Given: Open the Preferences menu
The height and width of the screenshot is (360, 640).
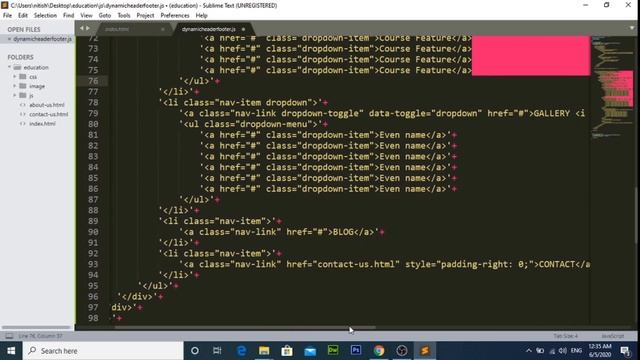Looking at the screenshot, I should 175,16.
